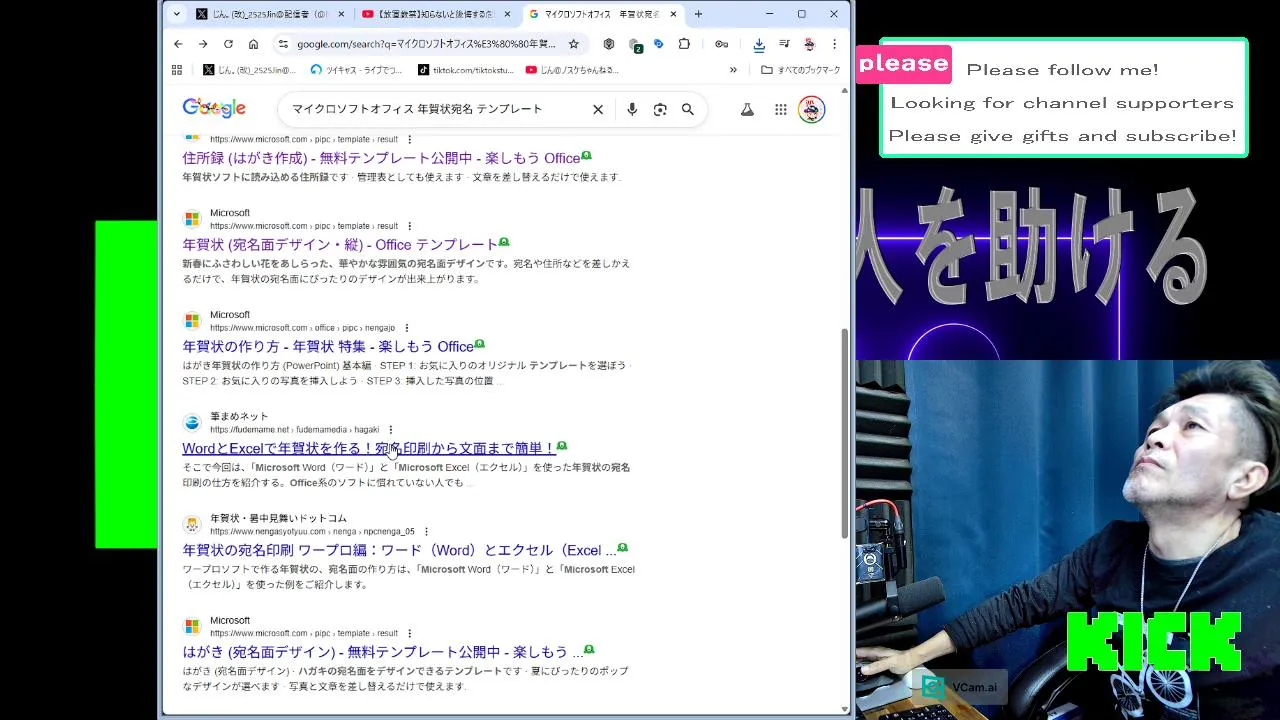Open WordとExcelで年賀状を作る result link

click(368, 448)
